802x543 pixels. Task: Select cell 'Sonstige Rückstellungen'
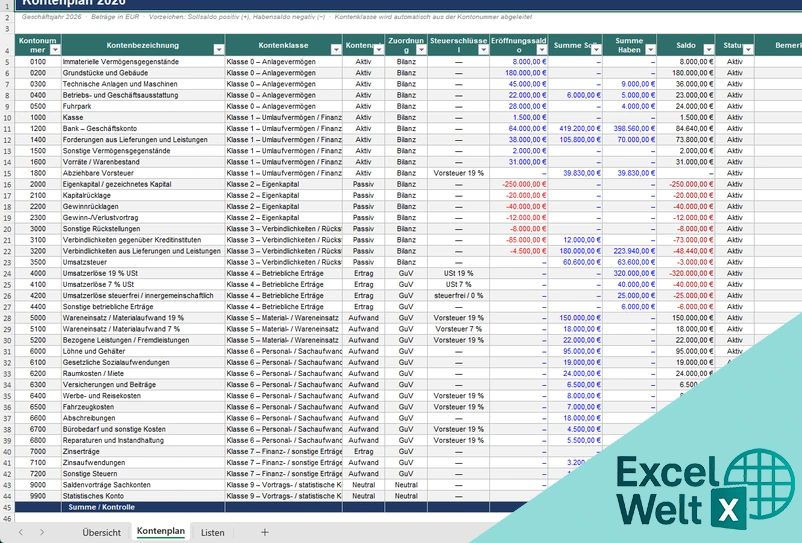[143, 229]
